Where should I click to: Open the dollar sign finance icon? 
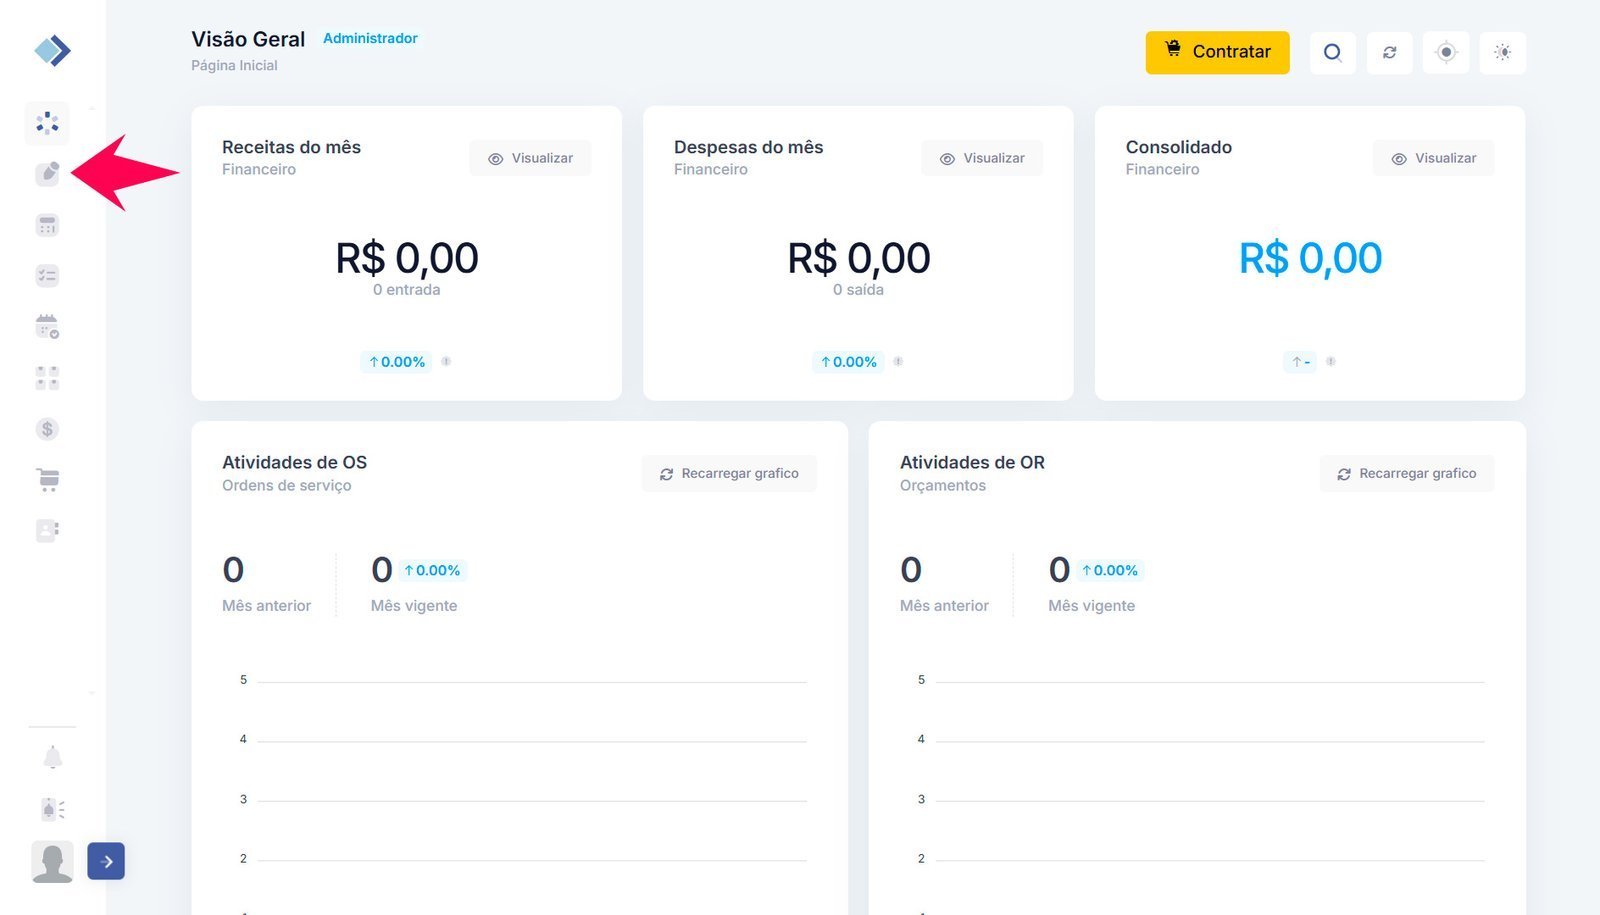click(47, 429)
